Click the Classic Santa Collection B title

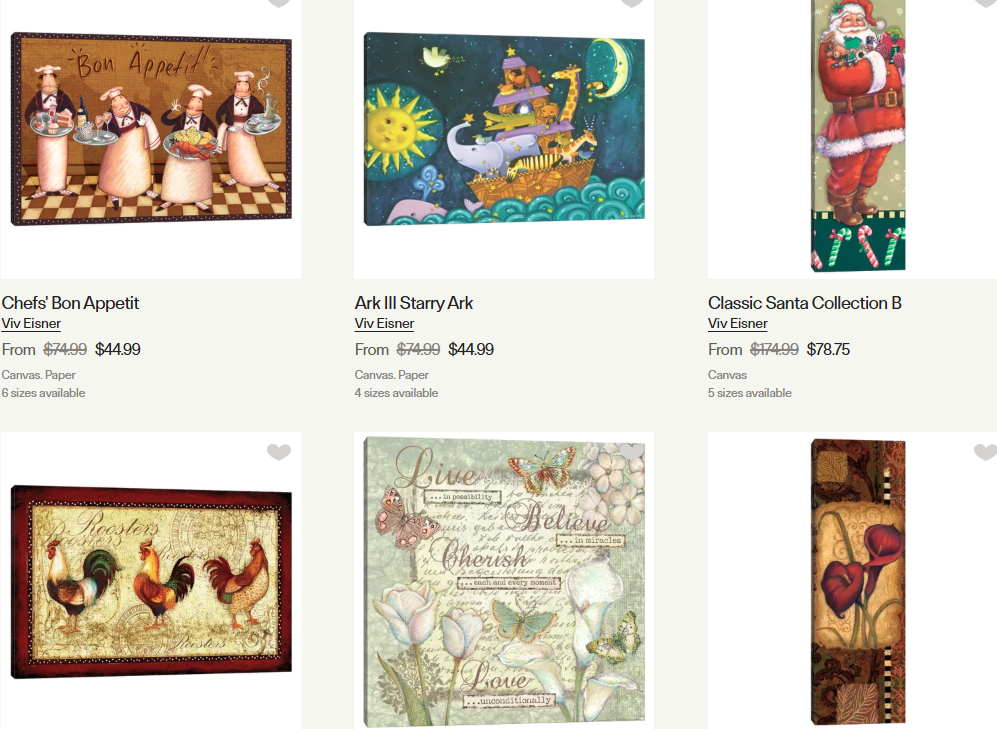click(x=805, y=303)
